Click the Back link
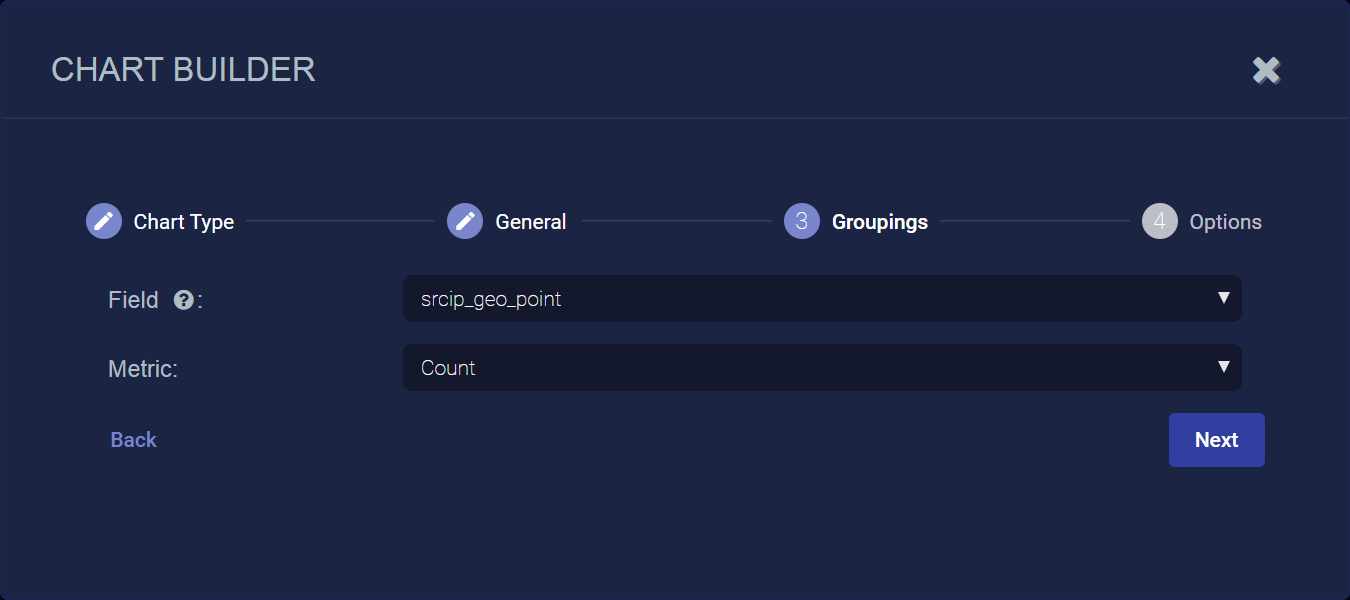This screenshot has height=600, width=1350. [134, 440]
